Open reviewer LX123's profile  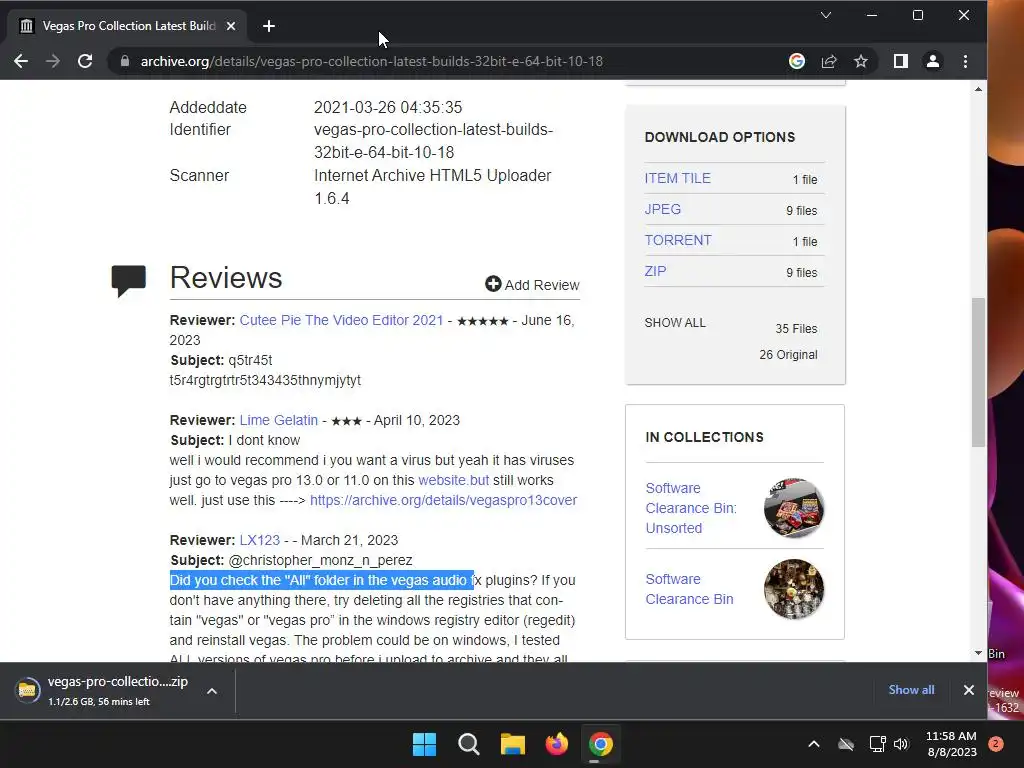[259, 540]
